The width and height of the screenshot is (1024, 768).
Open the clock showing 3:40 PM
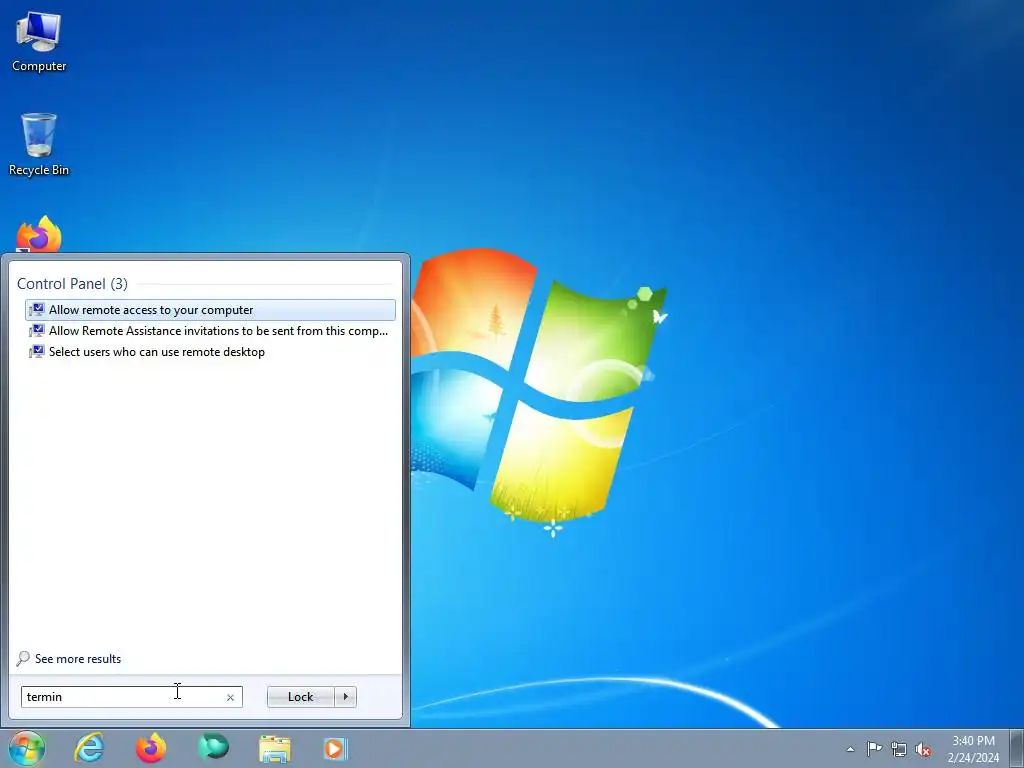pyautogui.click(x=973, y=749)
